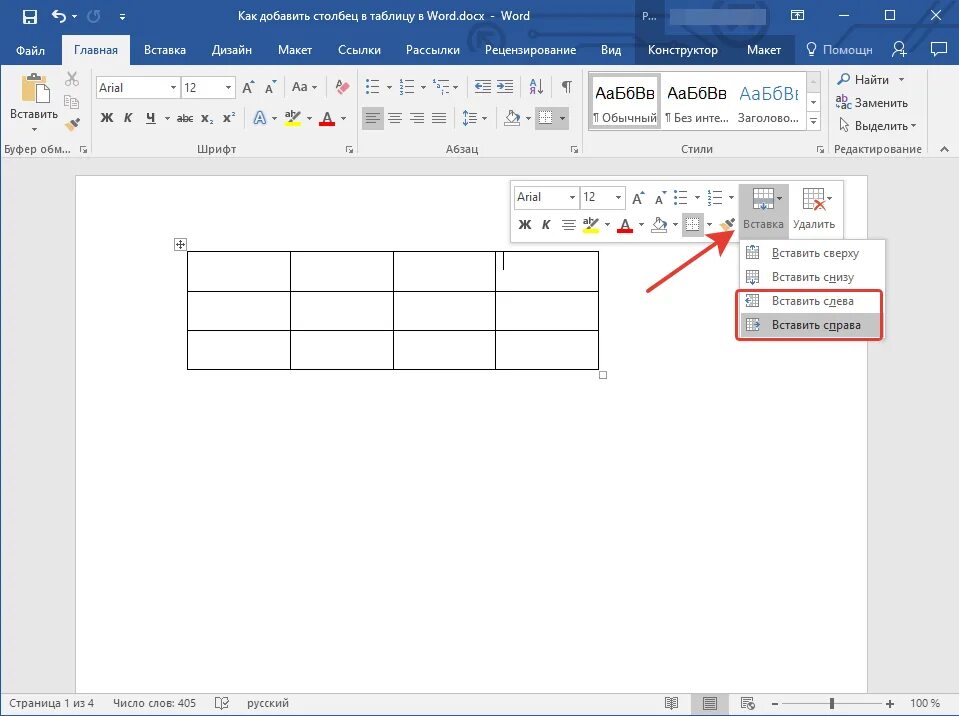
Task: Select the Format Painter brush in ribbon
Action: (x=73, y=124)
